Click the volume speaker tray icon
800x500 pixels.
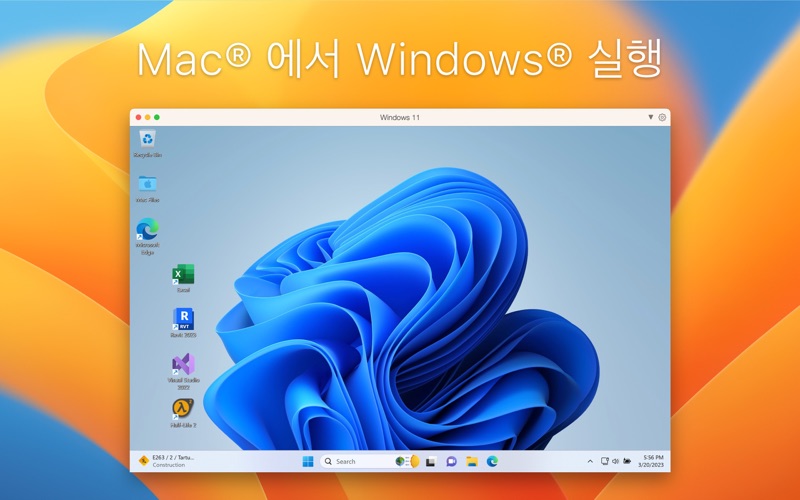coord(615,461)
